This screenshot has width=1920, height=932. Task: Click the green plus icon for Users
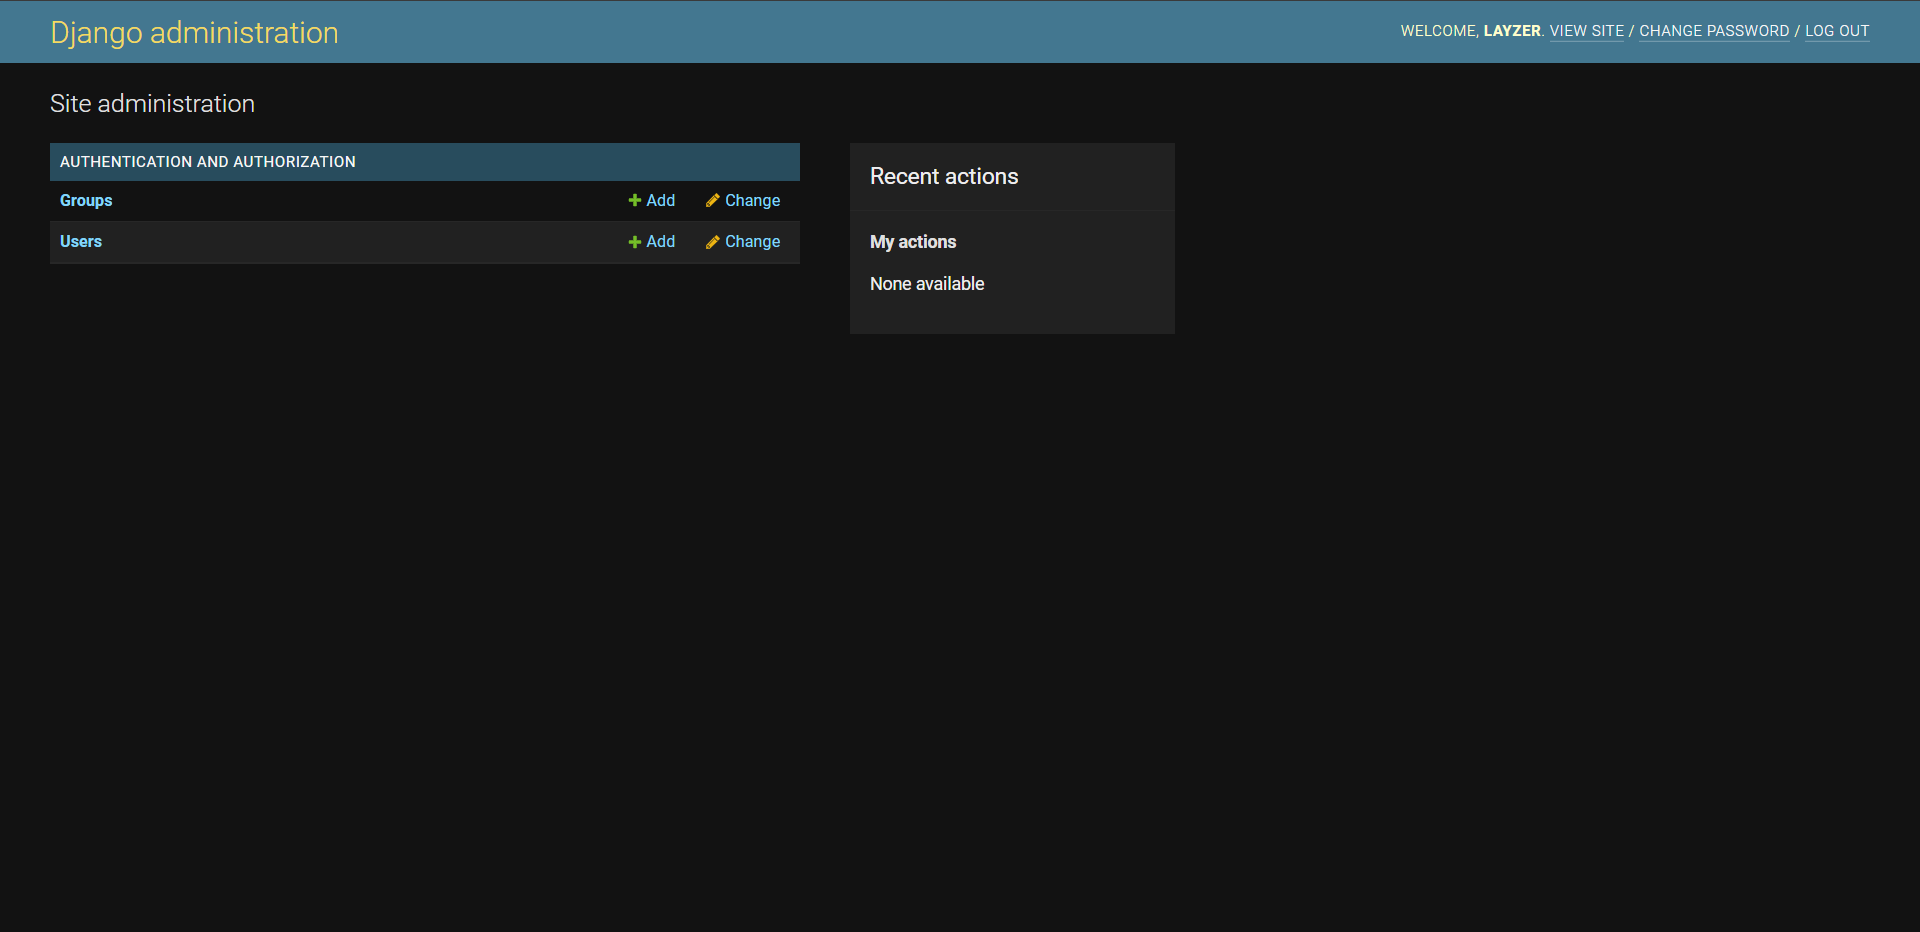[634, 242]
